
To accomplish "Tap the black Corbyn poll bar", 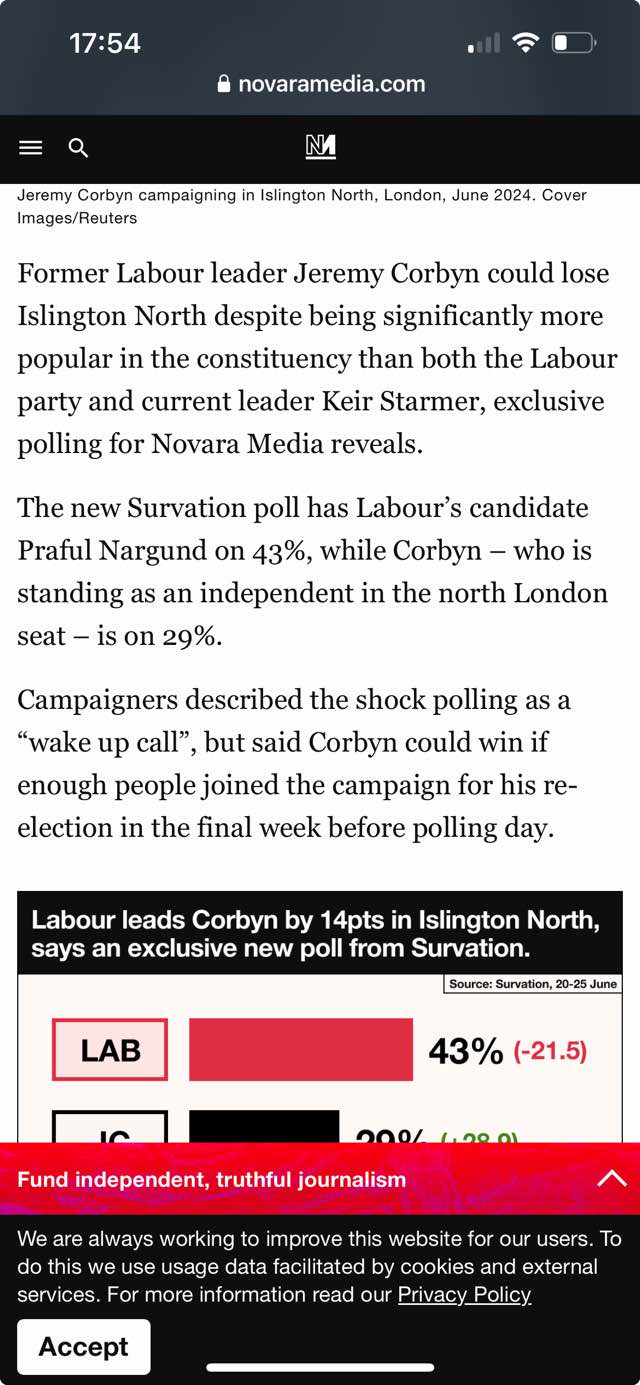I will pos(264,1127).
